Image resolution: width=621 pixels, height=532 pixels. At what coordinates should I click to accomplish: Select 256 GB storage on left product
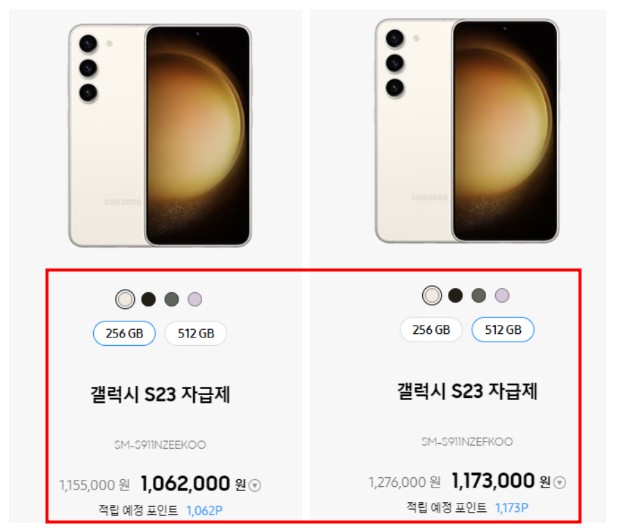tap(124, 334)
